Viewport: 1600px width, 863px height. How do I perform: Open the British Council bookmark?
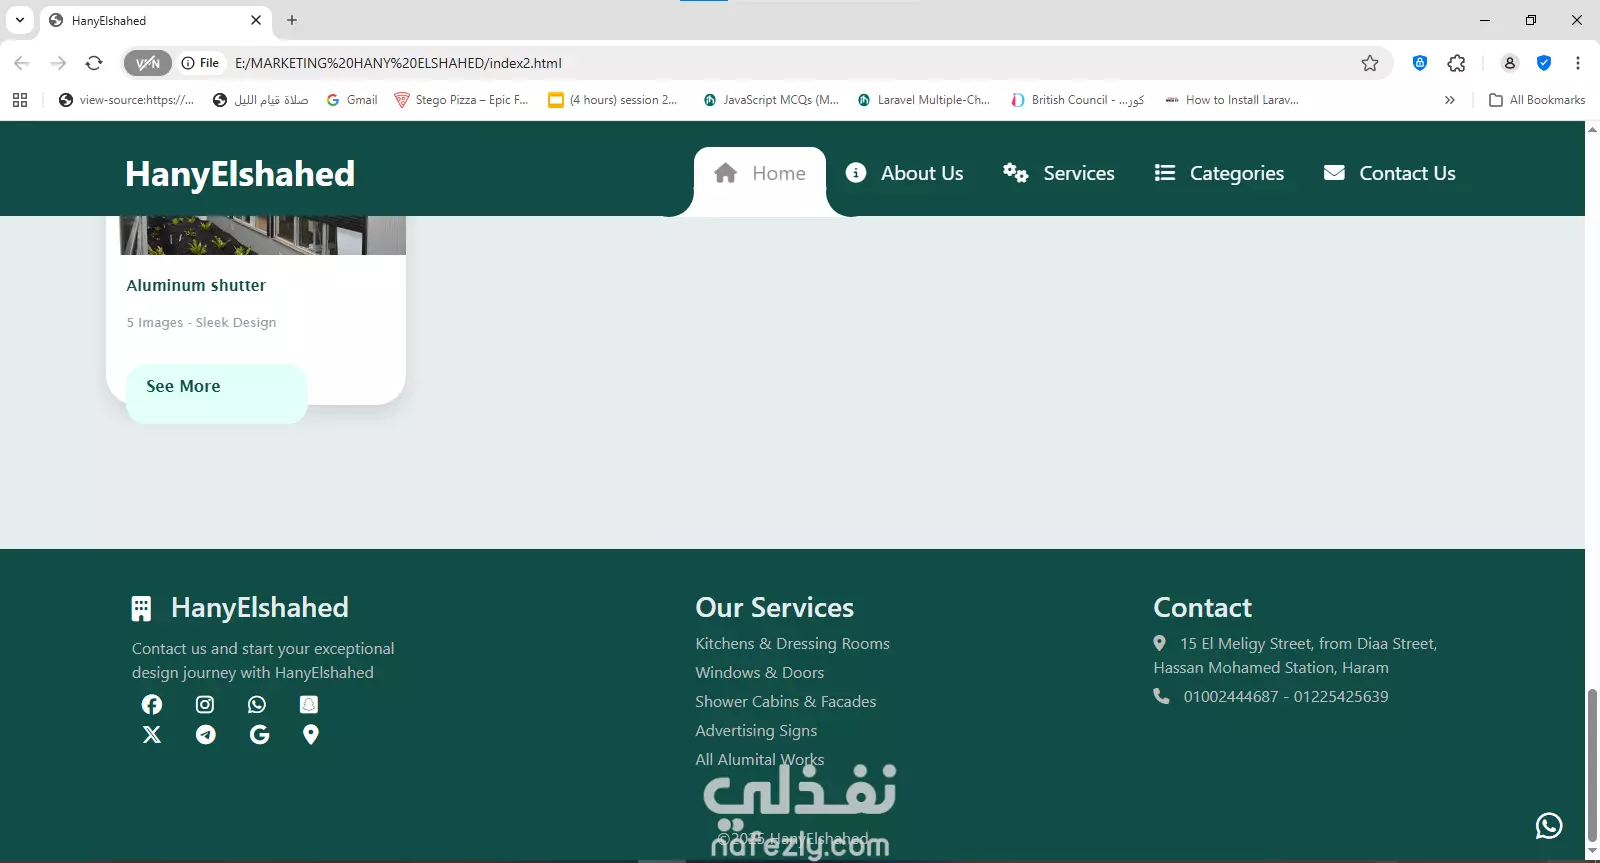click(x=1077, y=100)
